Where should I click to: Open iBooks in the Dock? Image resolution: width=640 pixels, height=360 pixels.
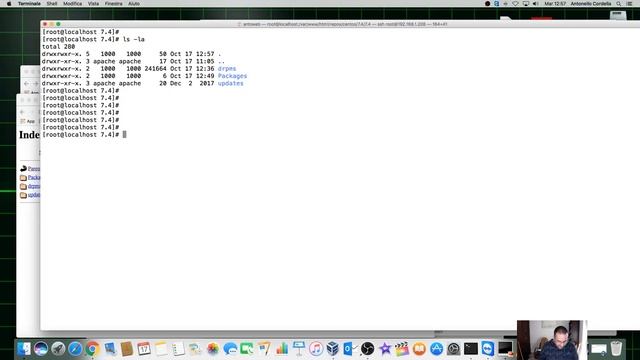click(419, 349)
